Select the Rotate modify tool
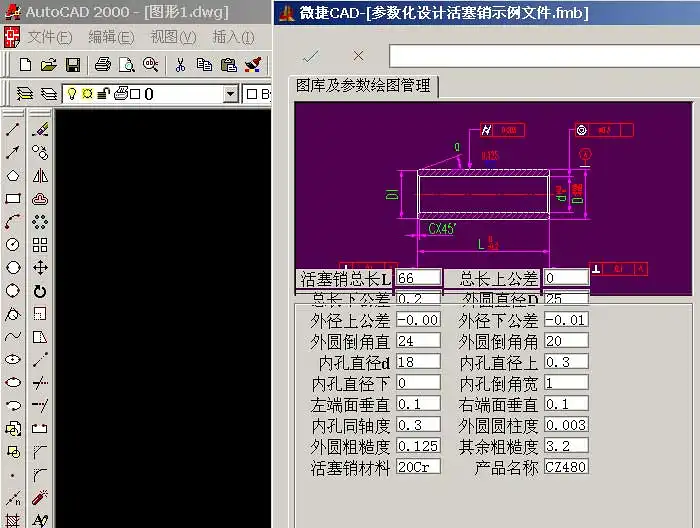 (x=40, y=291)
